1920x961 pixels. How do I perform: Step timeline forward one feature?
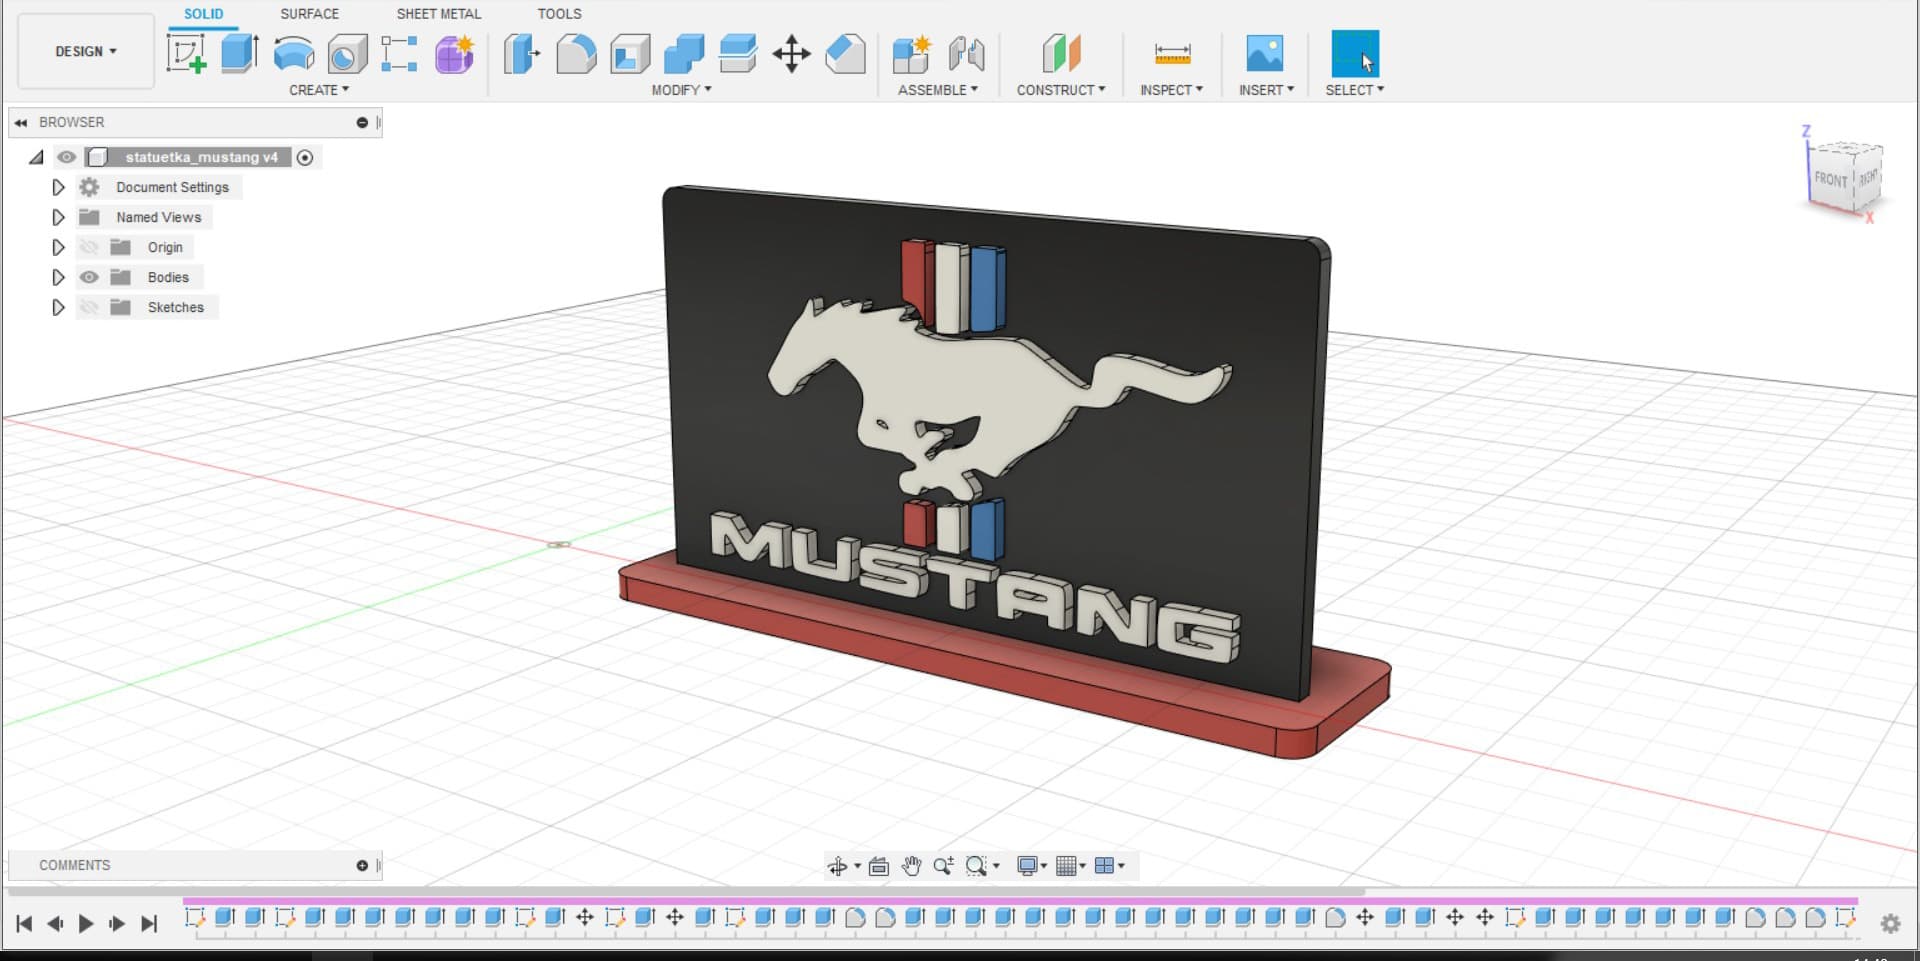click(117, 923)
